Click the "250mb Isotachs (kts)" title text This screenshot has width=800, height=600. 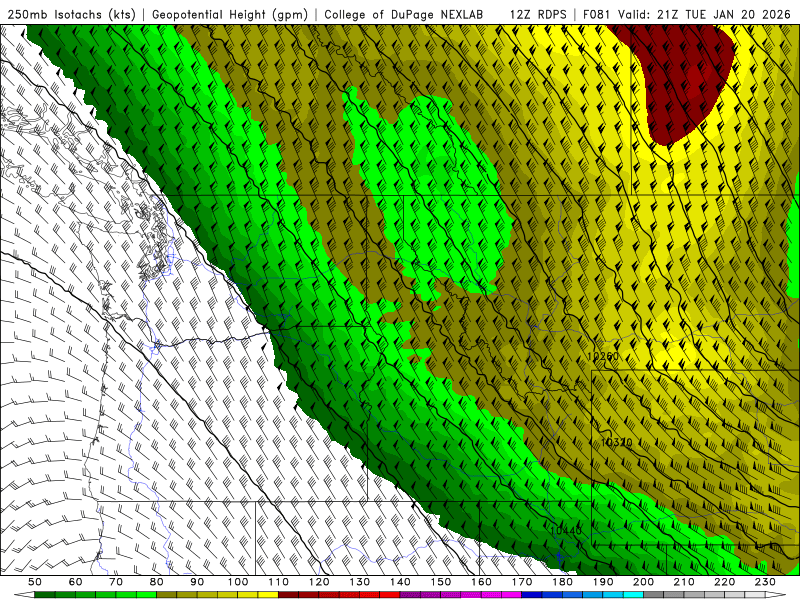click(x=72, y=15)
